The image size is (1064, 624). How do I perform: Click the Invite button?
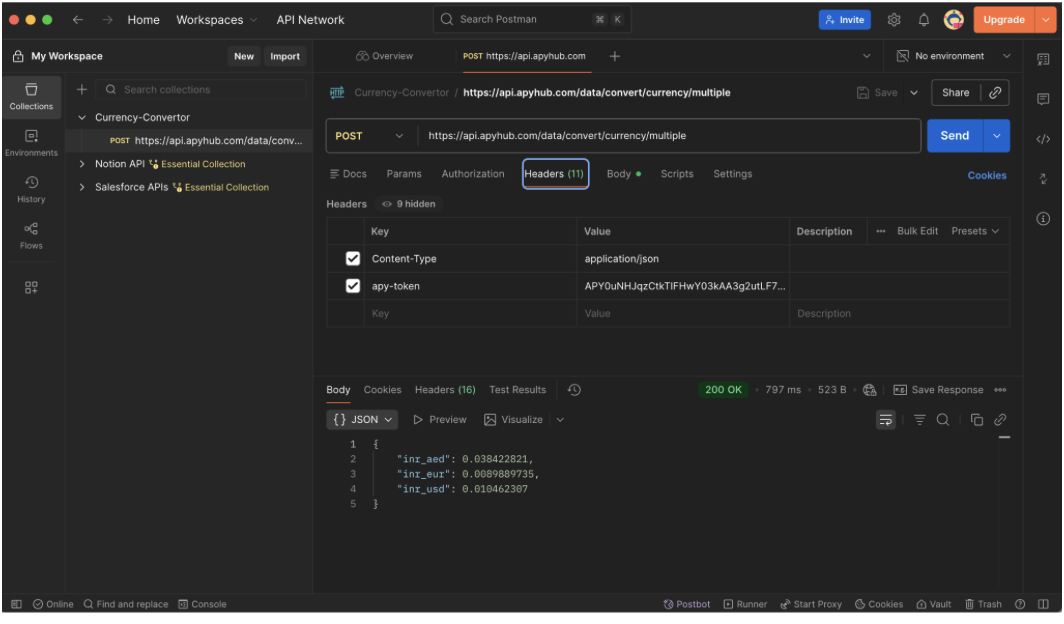845,20
